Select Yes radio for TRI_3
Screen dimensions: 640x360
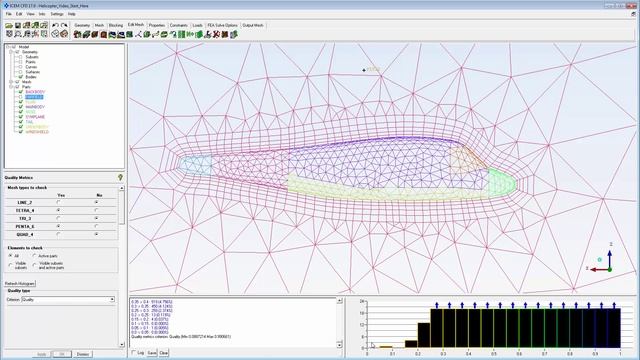(59, 218)
